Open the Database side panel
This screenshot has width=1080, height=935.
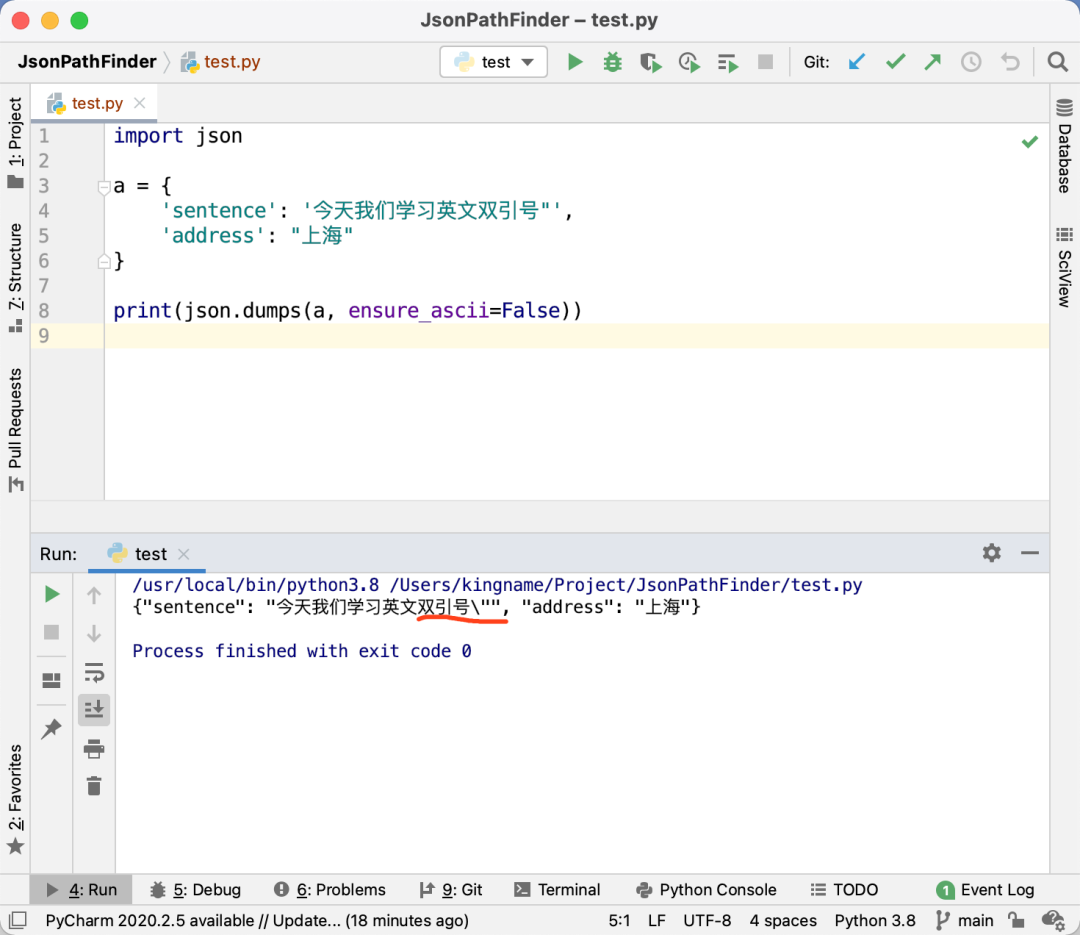[1064, 145]
